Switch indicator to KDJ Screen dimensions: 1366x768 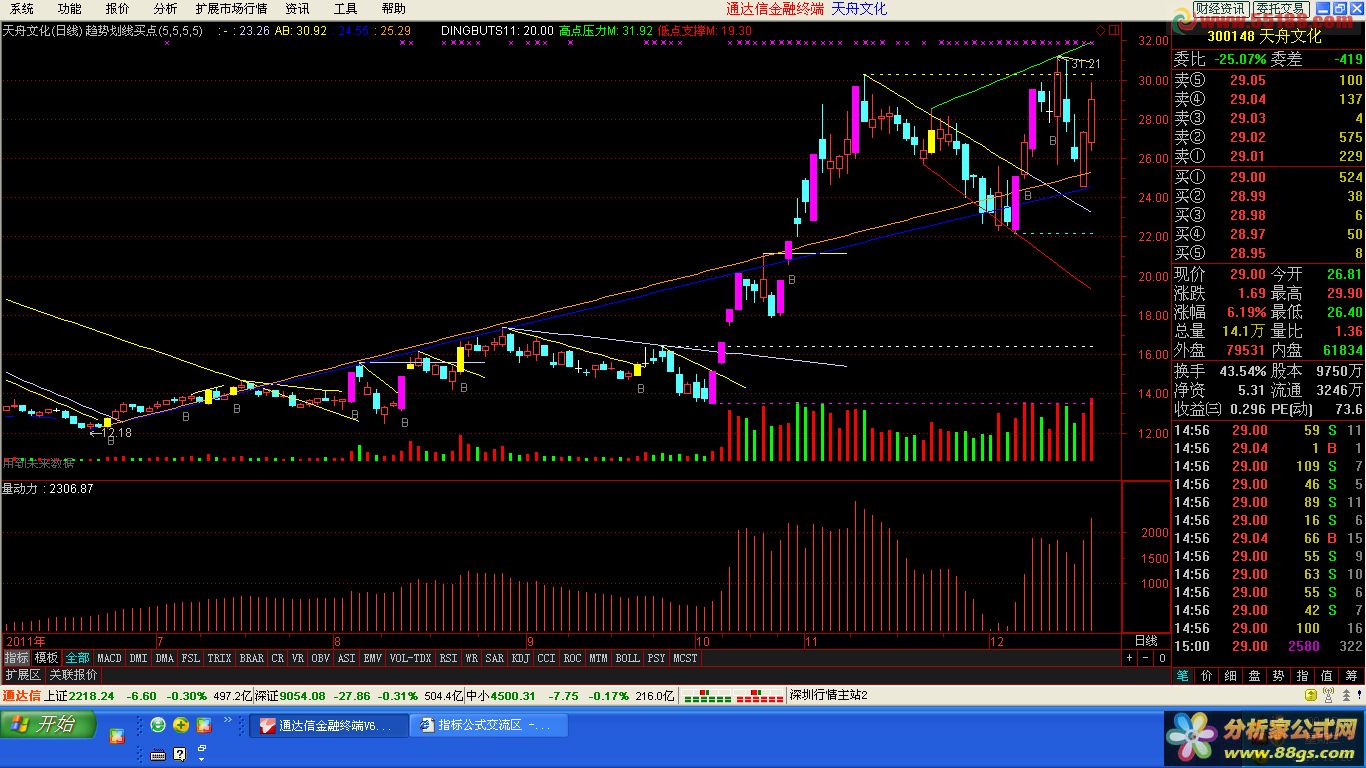(521, 658)
